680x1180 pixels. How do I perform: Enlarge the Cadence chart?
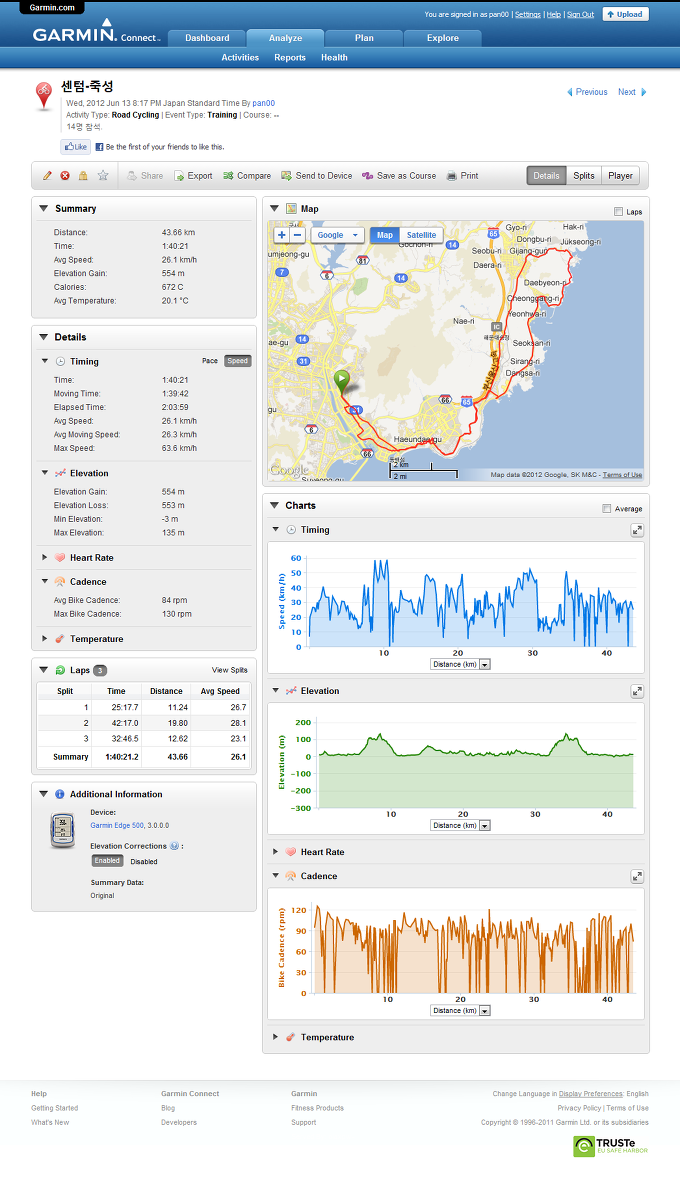tap(637, 877)
